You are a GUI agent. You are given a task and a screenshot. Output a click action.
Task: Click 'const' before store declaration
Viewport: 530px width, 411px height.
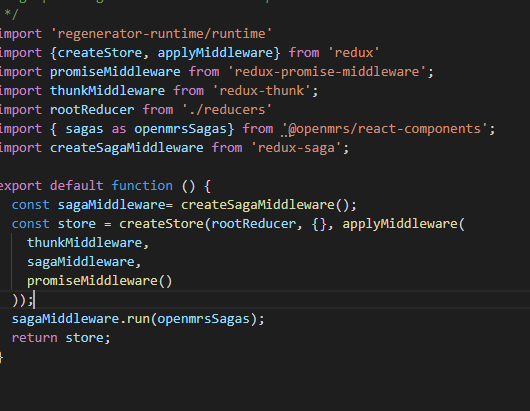[x=30, y=224]
